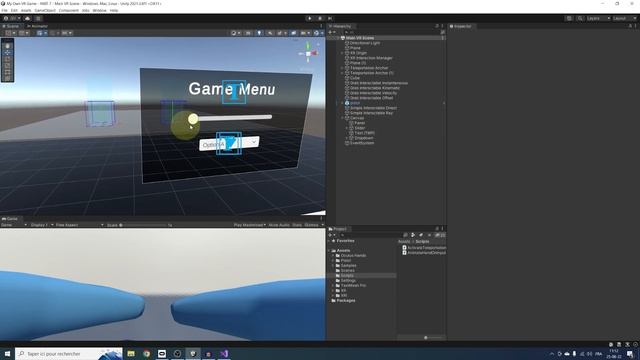Select the Rect tool in the Scene toolbar

point(7,72)
